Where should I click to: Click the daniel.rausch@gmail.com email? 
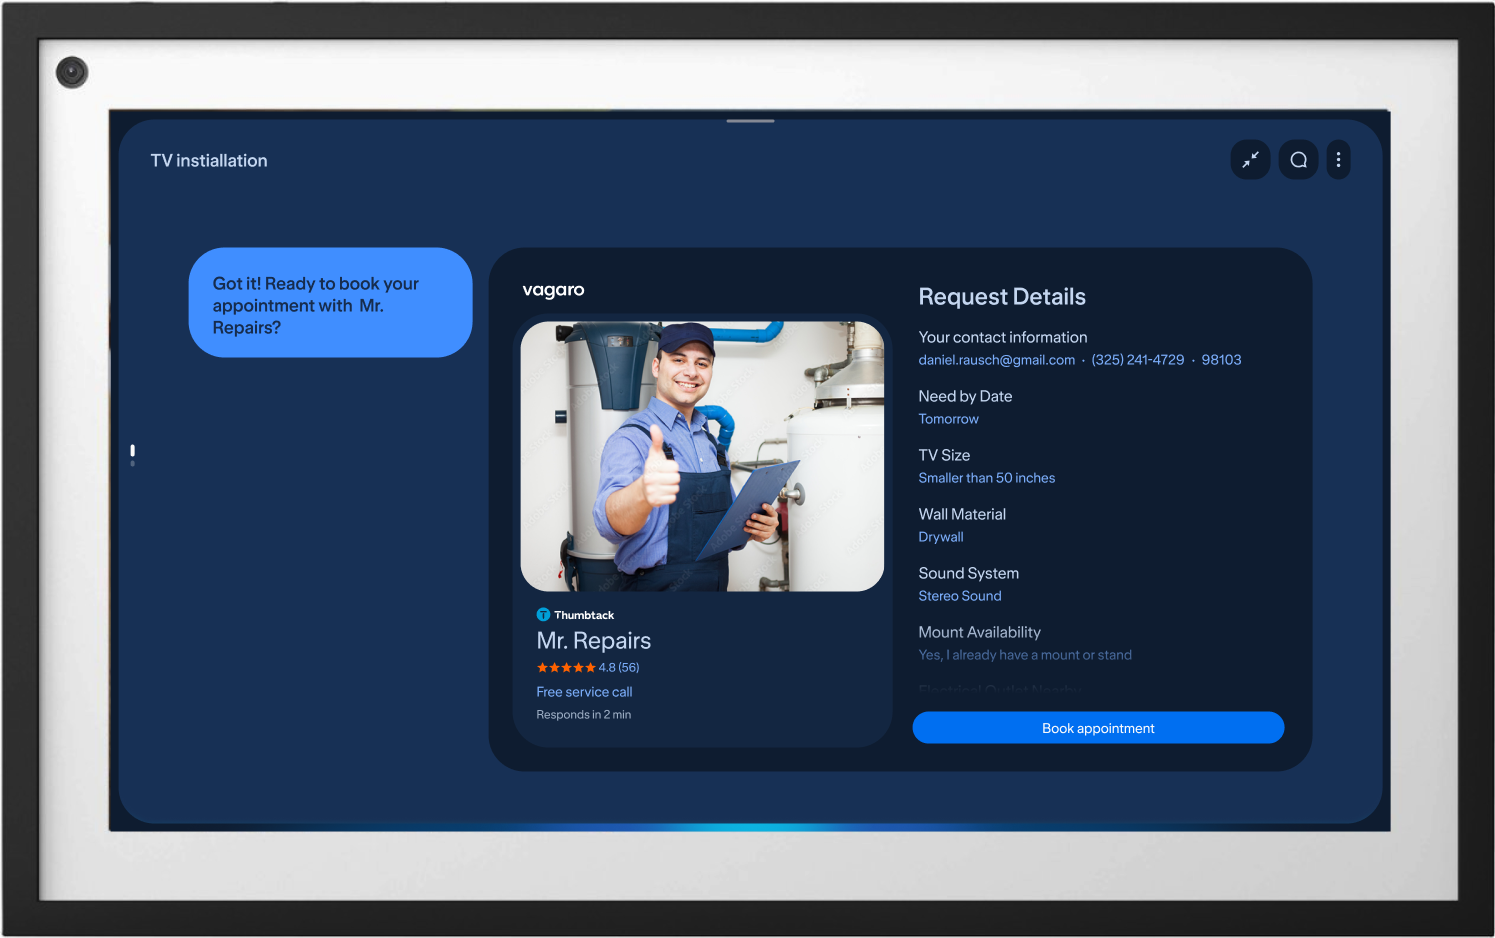997,360
